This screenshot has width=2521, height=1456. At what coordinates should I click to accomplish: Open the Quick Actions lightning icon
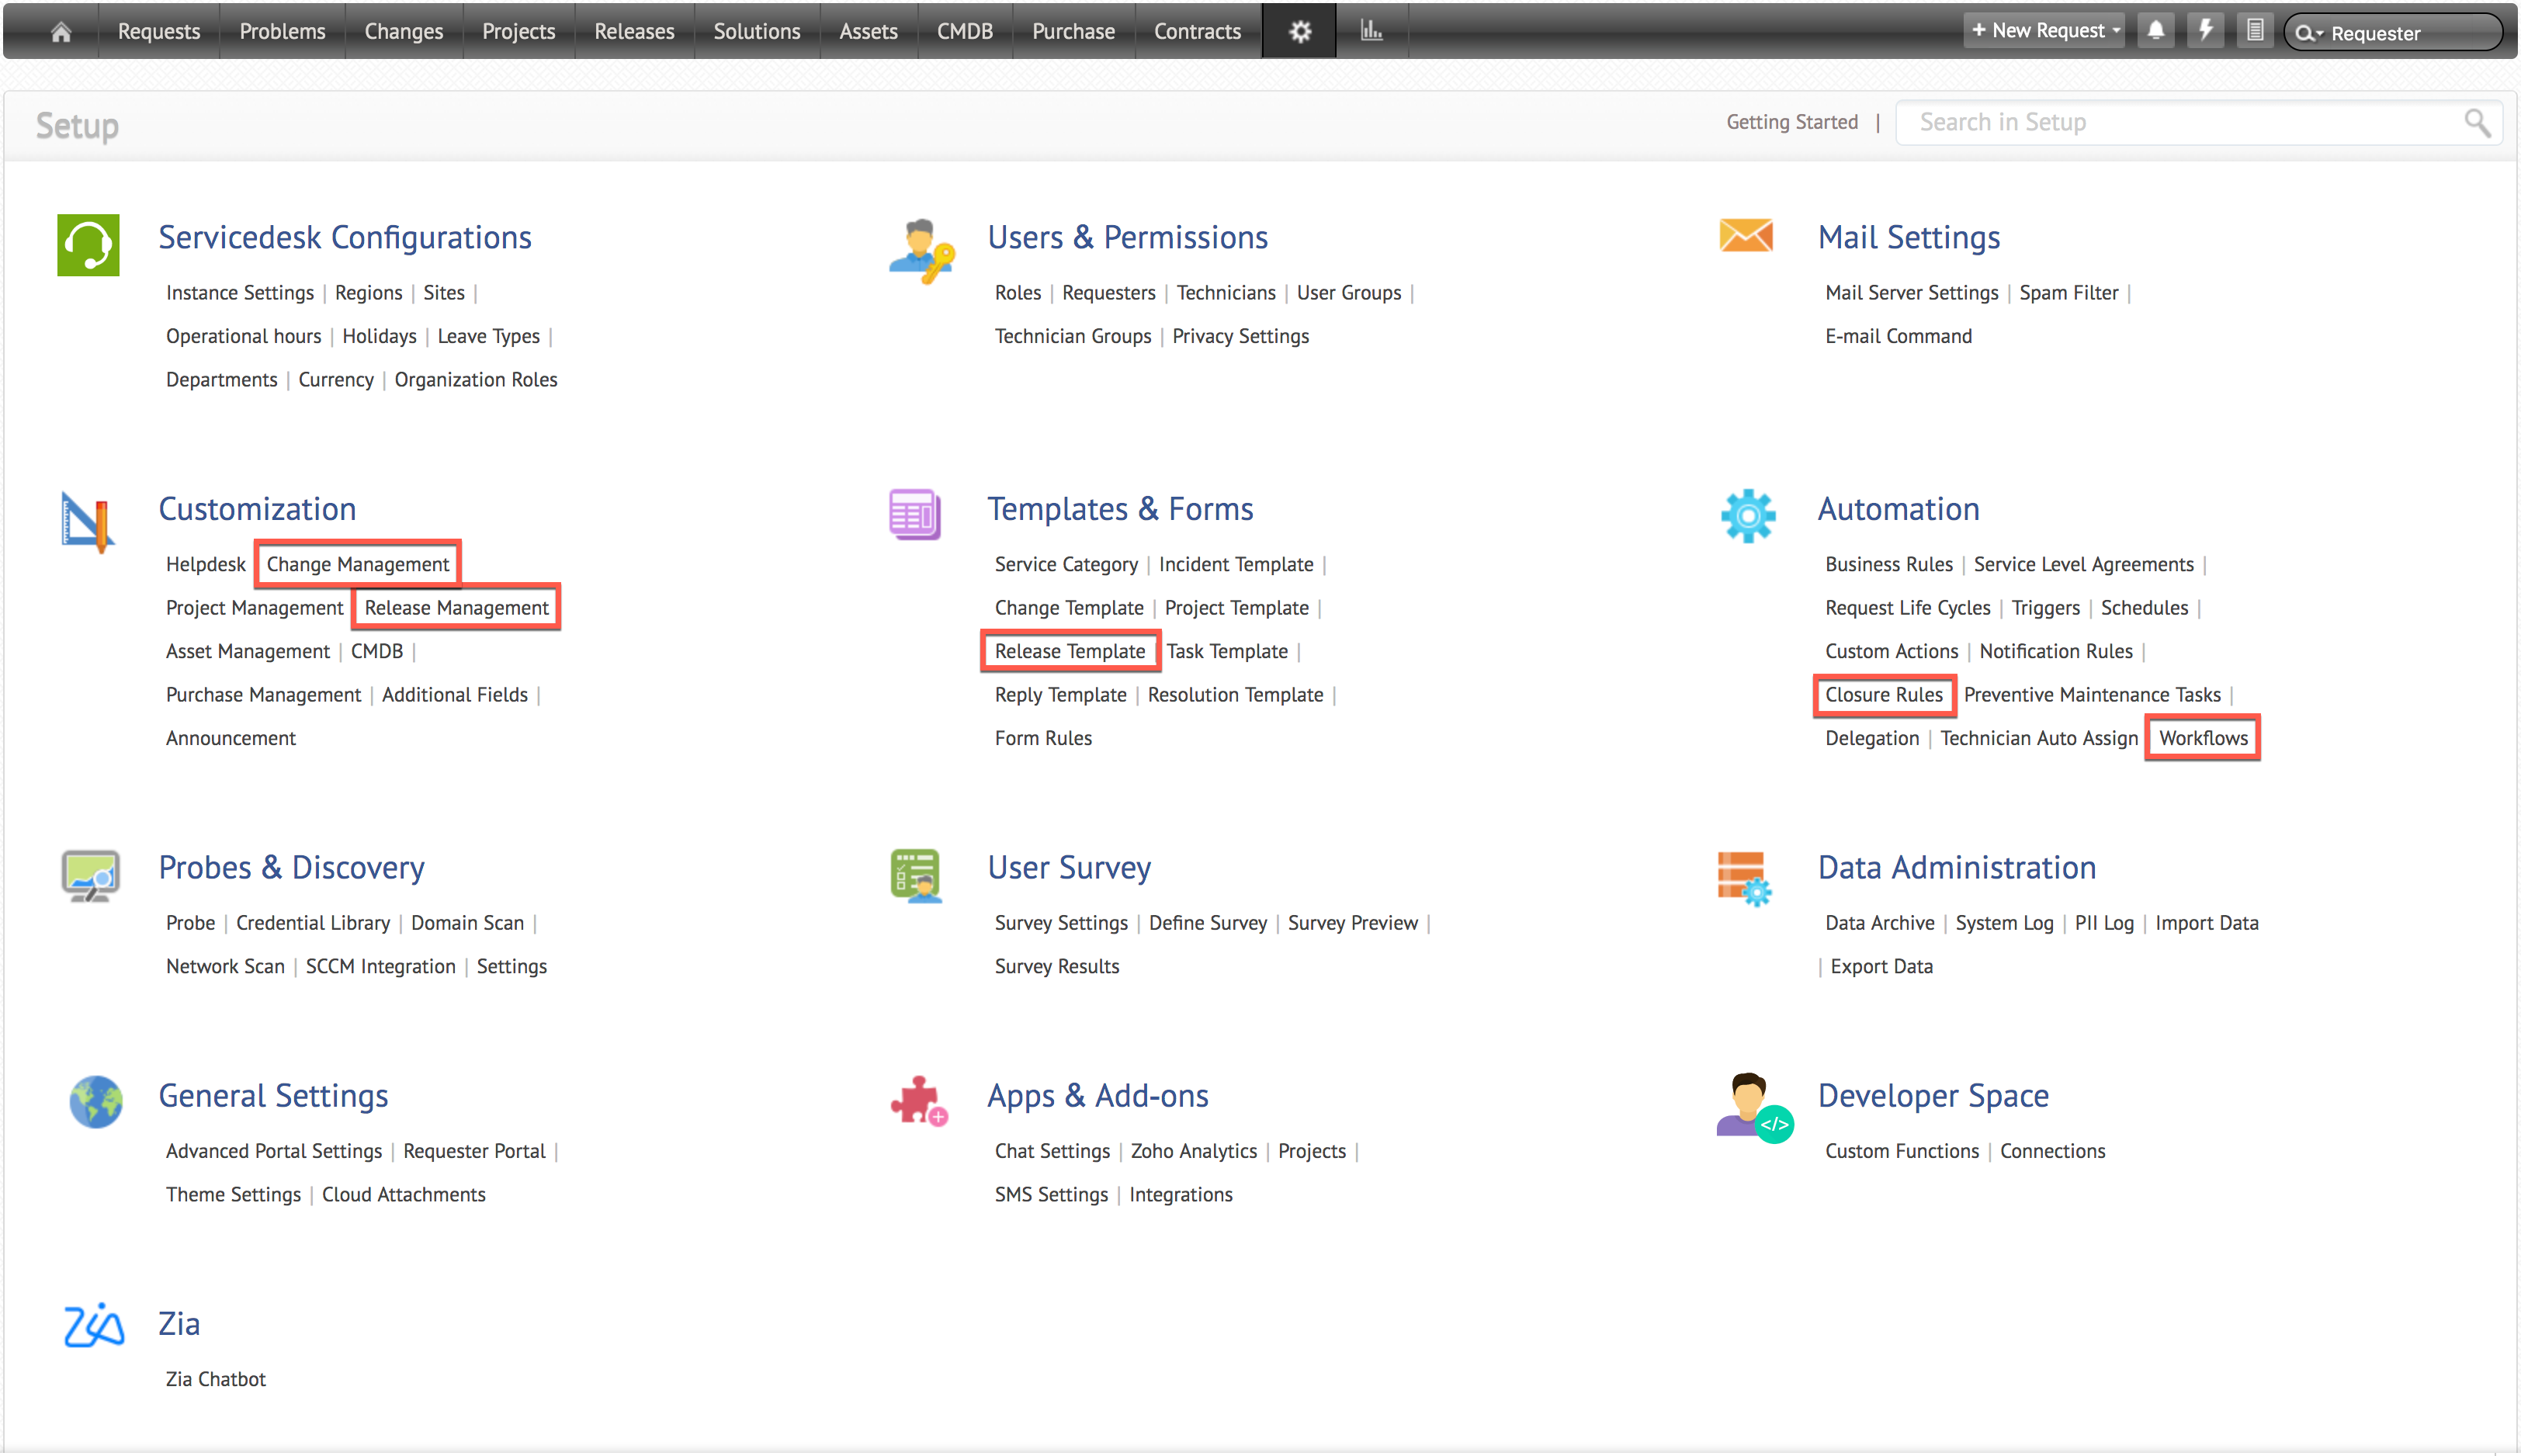click(2205, 31)
